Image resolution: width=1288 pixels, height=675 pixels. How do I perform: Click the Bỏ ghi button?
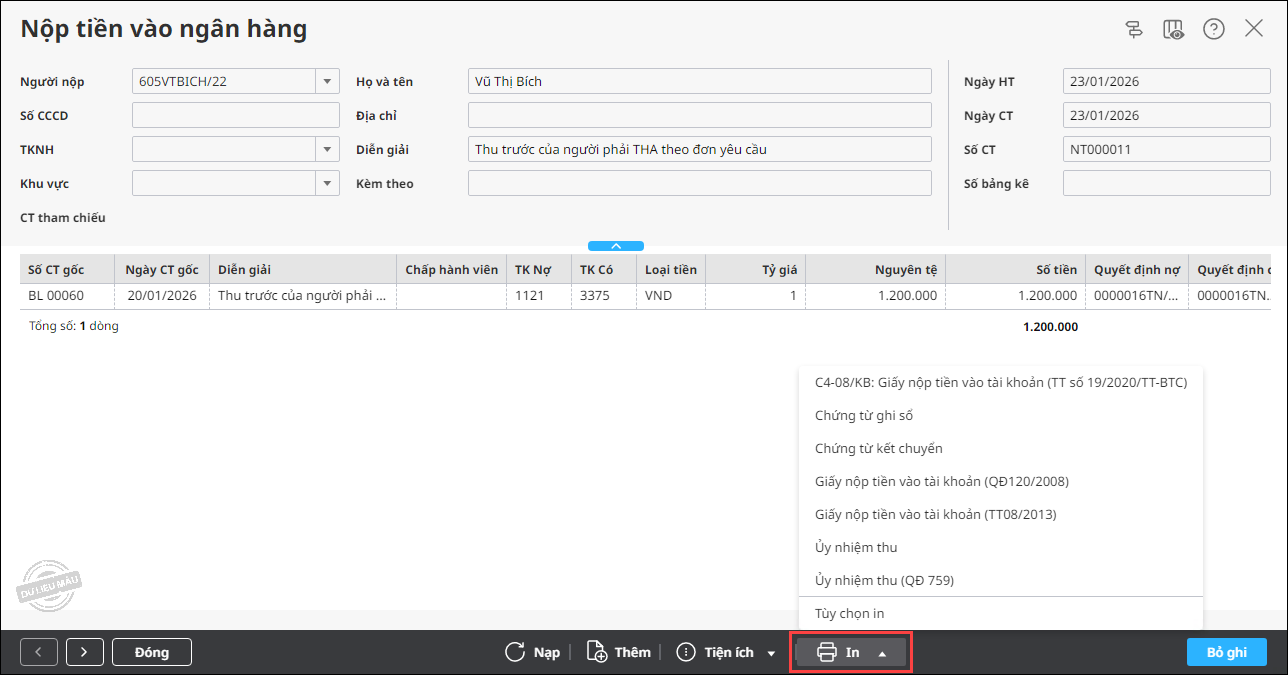pyautogui.click(x=1227, y=652)
